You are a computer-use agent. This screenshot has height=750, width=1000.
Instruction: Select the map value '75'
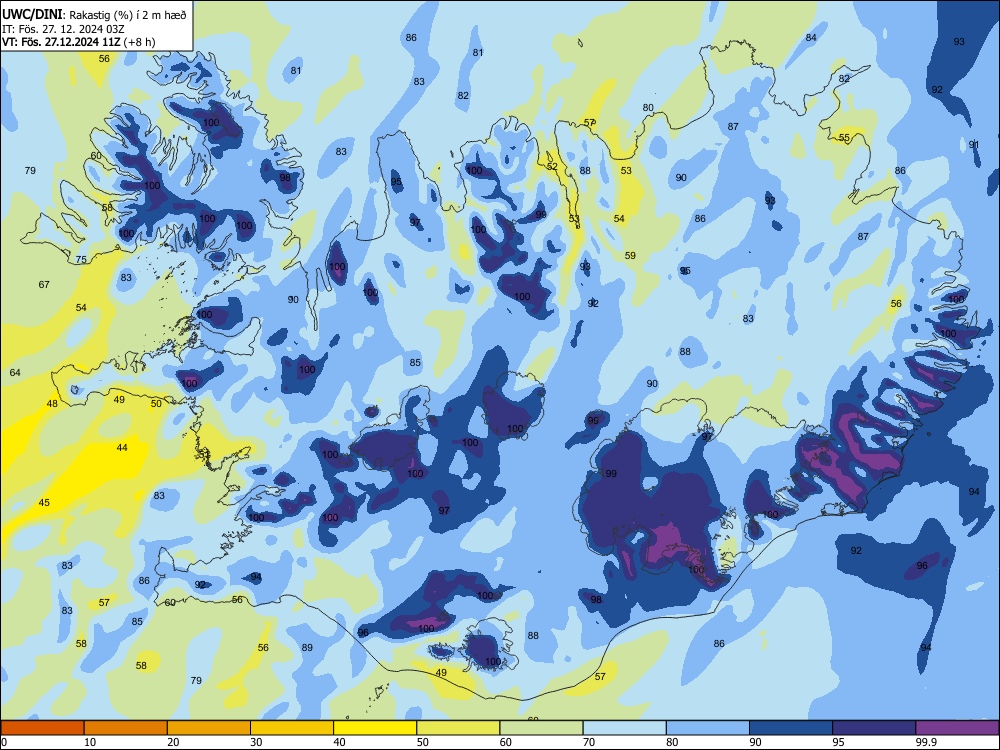[x=81, y=260]
